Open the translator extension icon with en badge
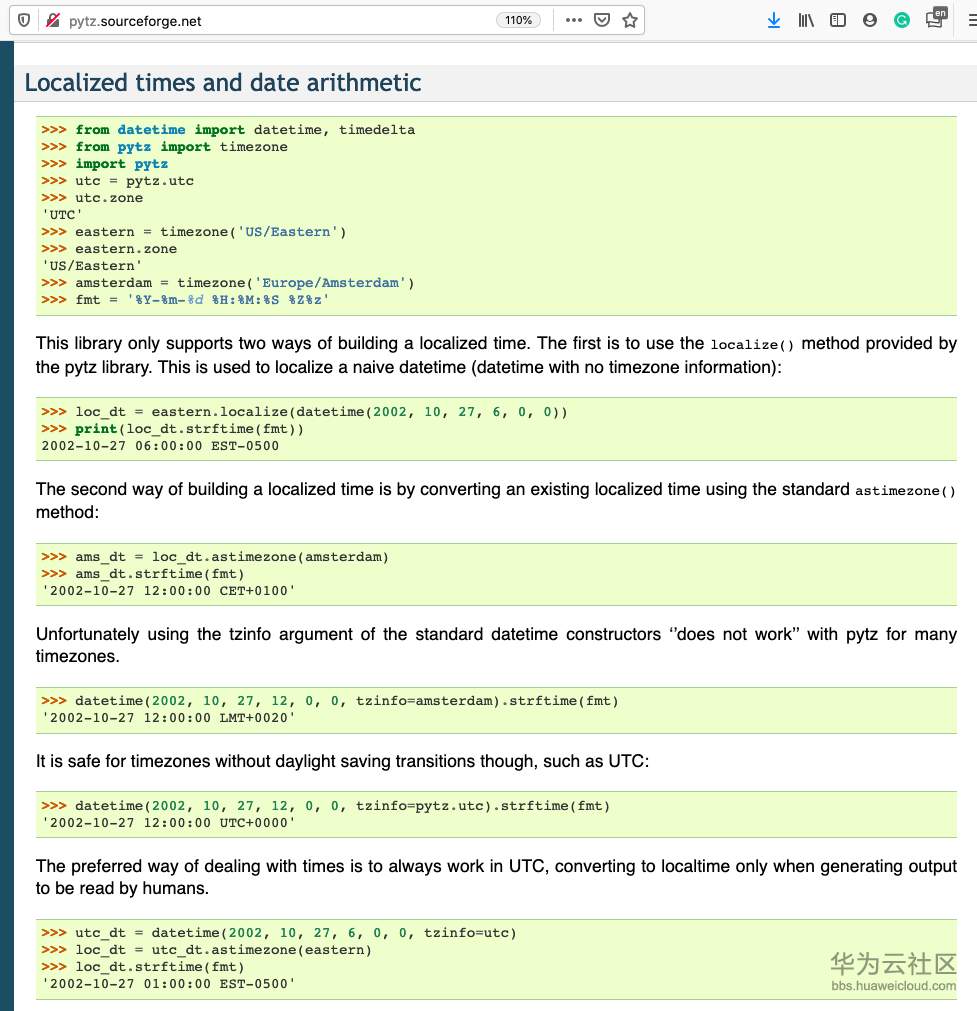 pos(936,18)
